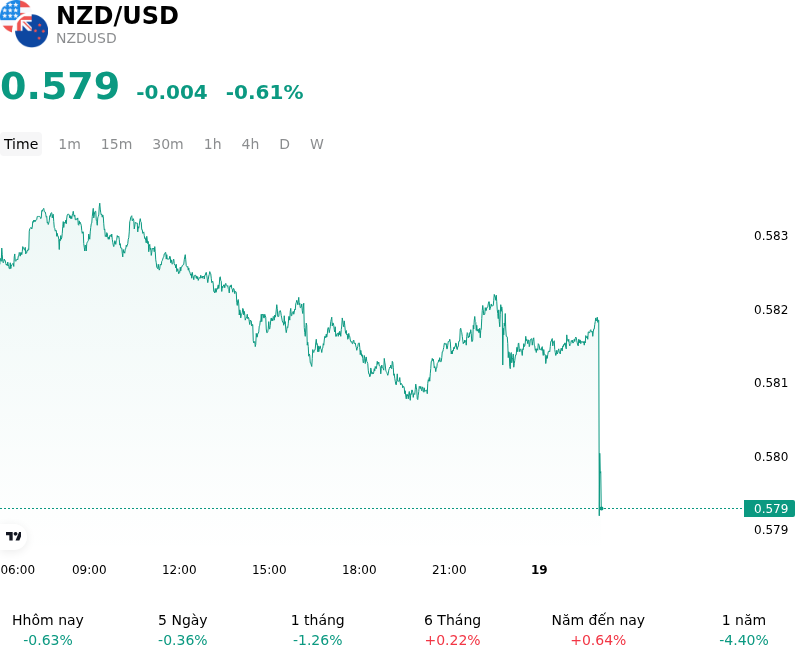Select the Năm đến nay range
The image size is (800, 660).
point(598,630)
